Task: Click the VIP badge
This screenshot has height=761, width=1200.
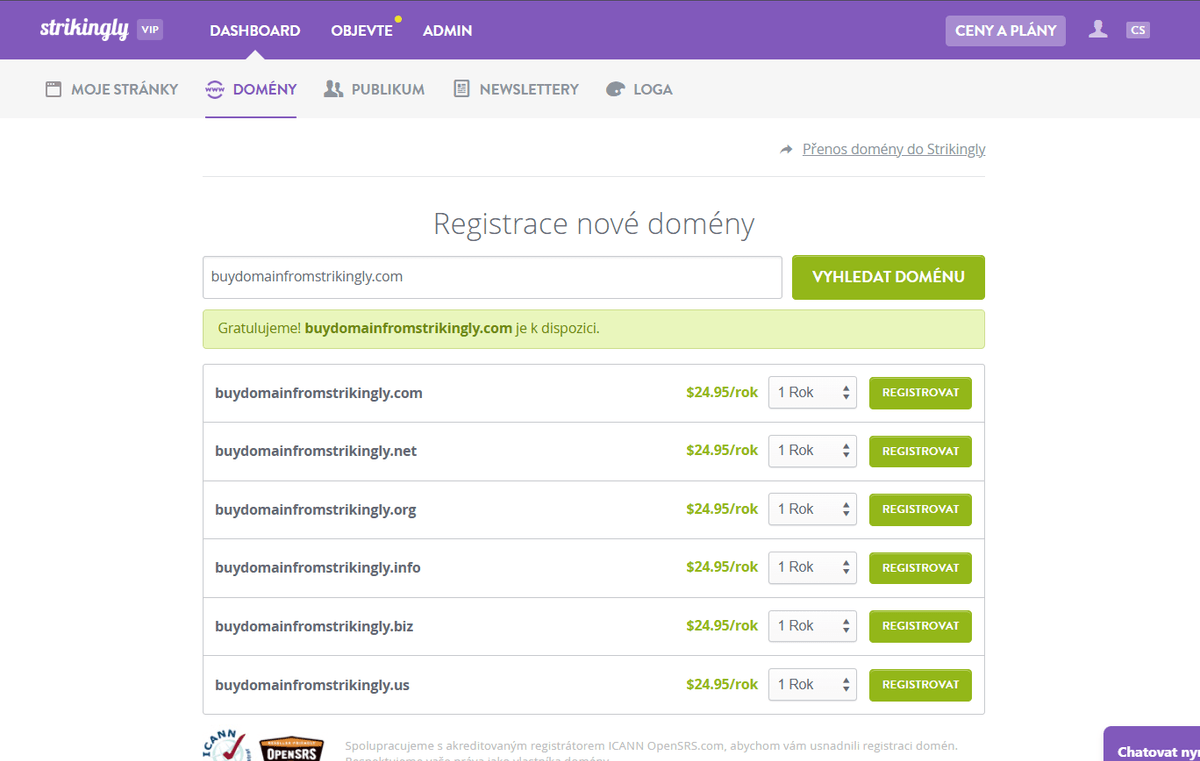Action: [x=150, y=30]
